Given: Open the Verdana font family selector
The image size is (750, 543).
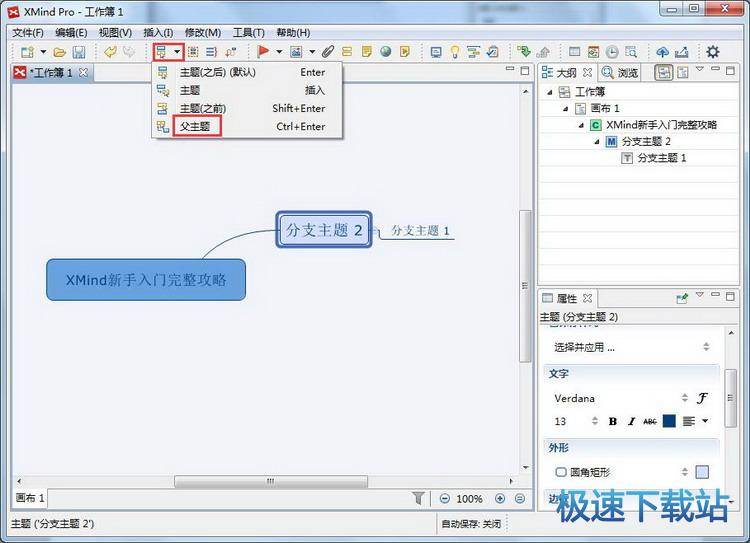Looking at the screenshot, I should pyautogui.click(x=621, y=398).
